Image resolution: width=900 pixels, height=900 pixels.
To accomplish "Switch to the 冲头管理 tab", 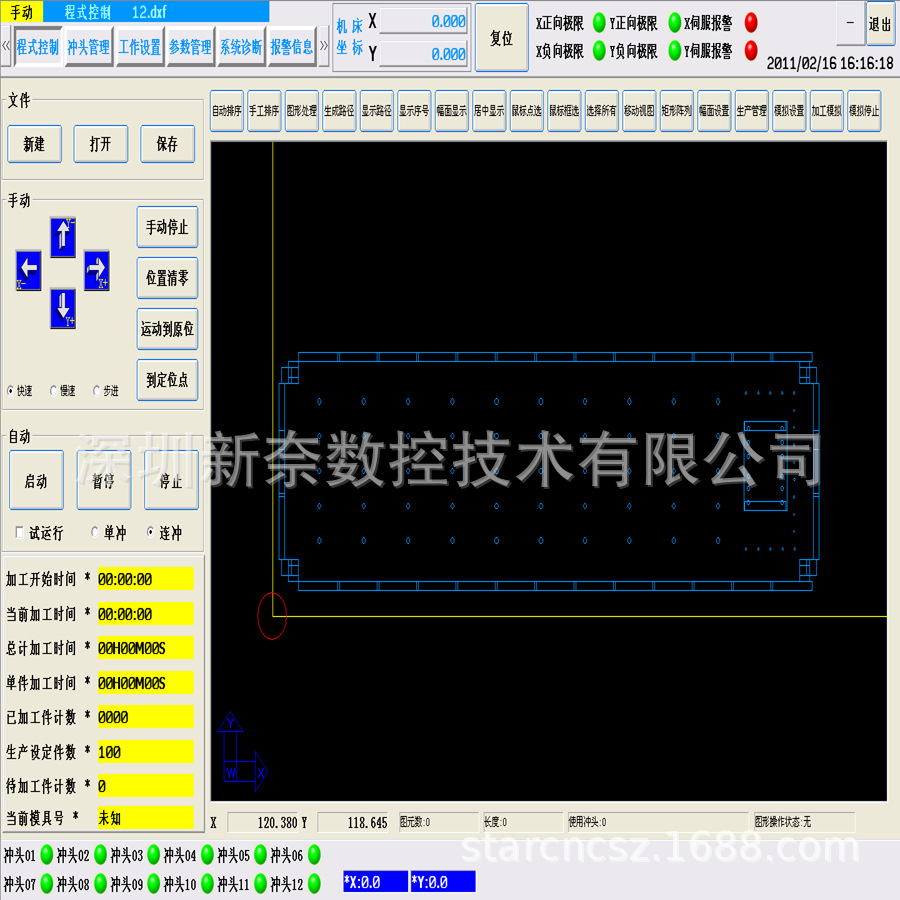I will coord(88,47).
